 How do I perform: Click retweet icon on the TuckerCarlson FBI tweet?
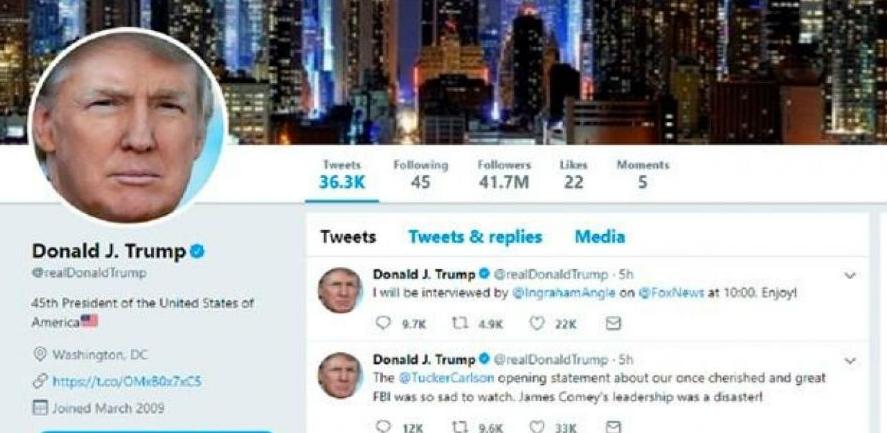[459, 427]
